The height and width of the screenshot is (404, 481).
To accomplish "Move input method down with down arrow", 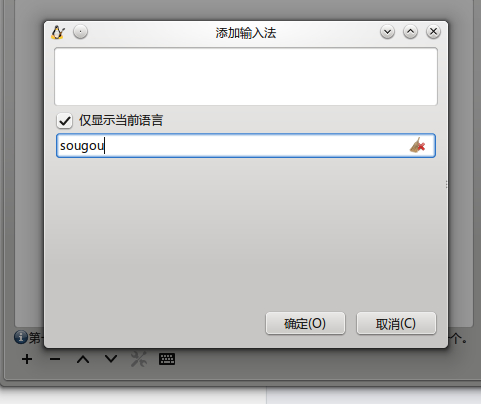I will [111, 359].
